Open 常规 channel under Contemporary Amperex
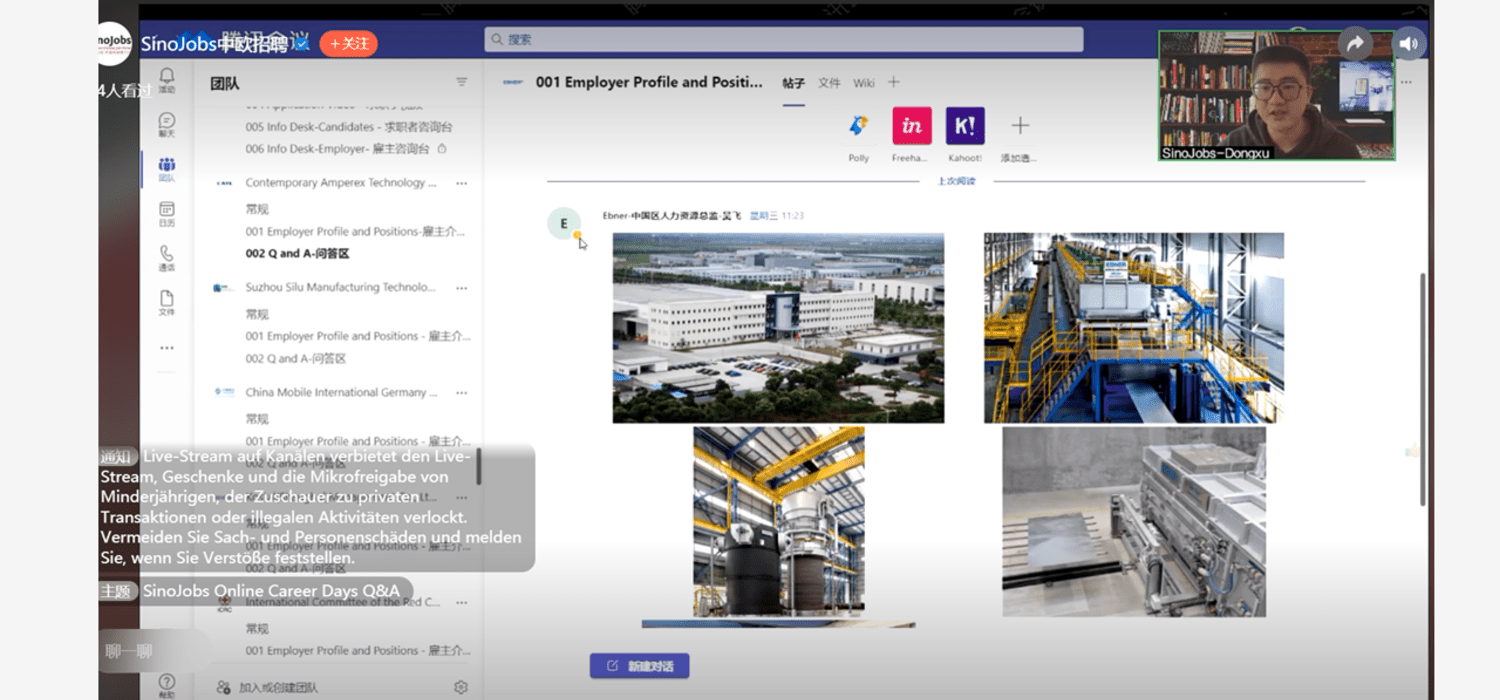Viewport: 1500px width, 700px height. [x=257, y=209]
